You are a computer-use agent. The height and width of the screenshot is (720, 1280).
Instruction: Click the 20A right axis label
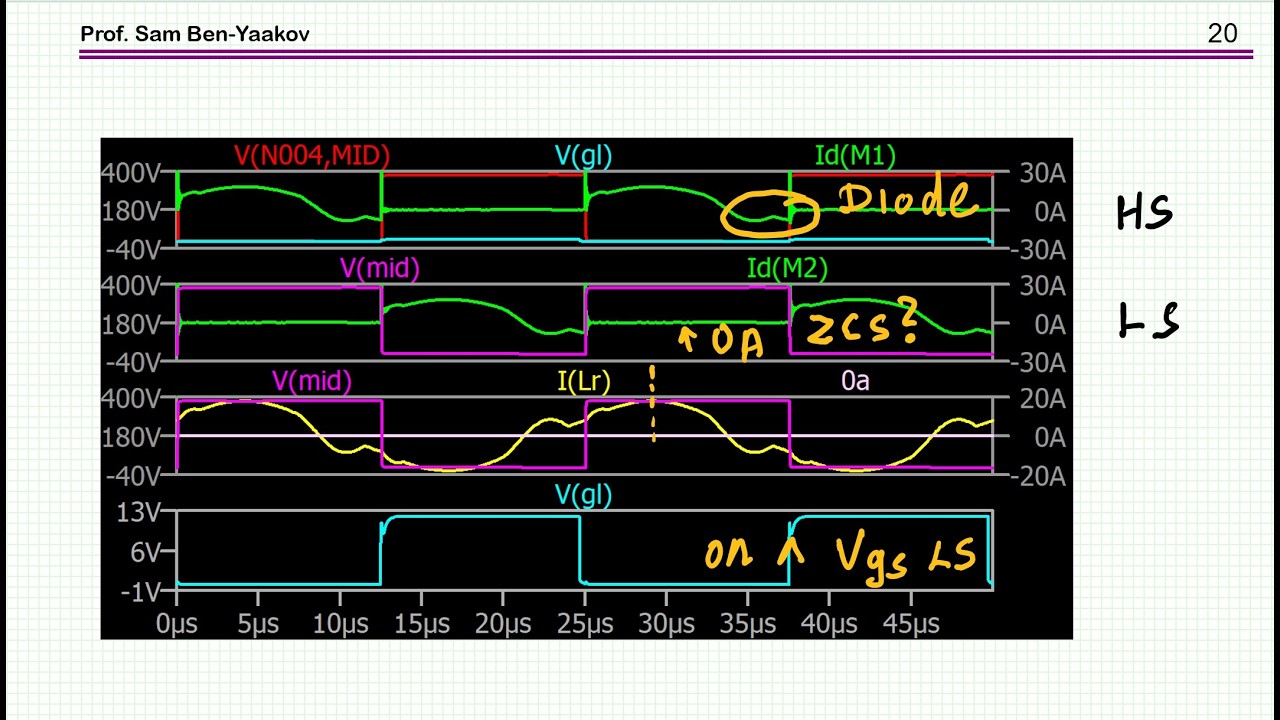click(x=1043, y=399)
